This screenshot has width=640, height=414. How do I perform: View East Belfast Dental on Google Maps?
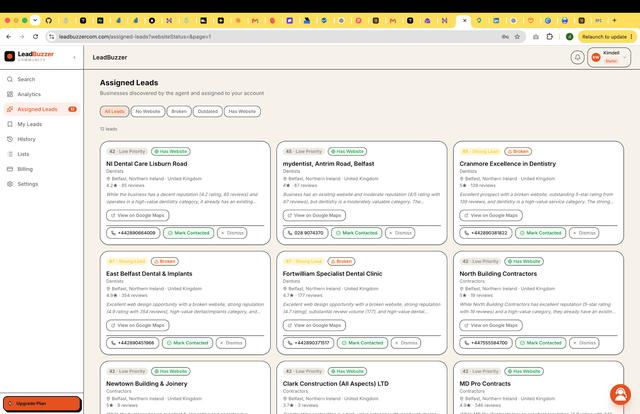coord(138,325)
